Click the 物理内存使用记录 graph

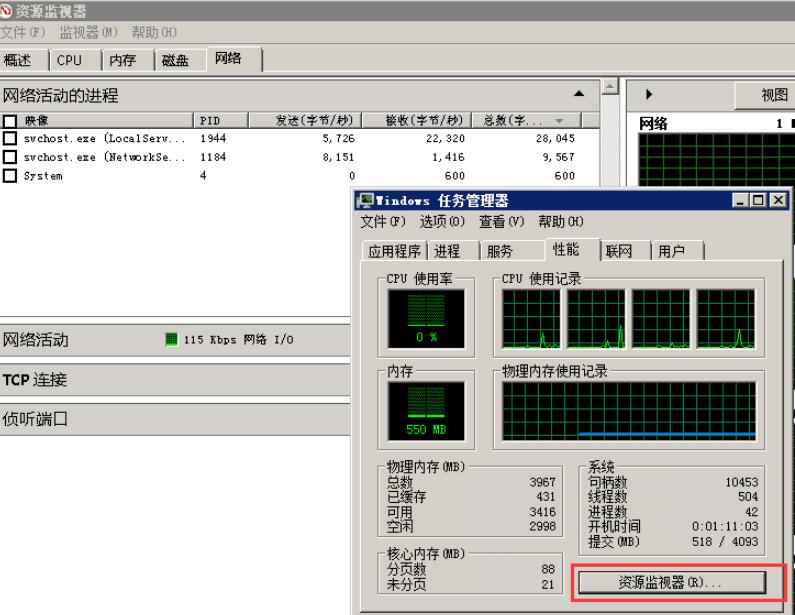point(629,411)
